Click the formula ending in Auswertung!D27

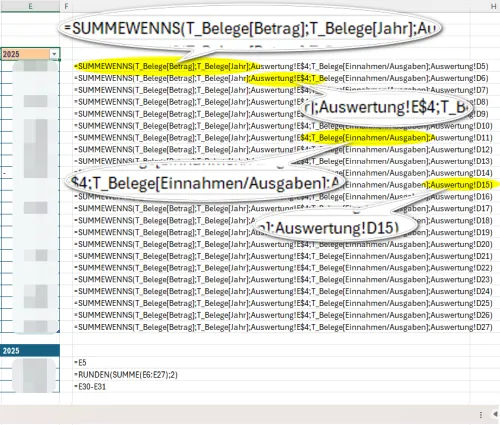pyautogui.click(x=283, y=327)
